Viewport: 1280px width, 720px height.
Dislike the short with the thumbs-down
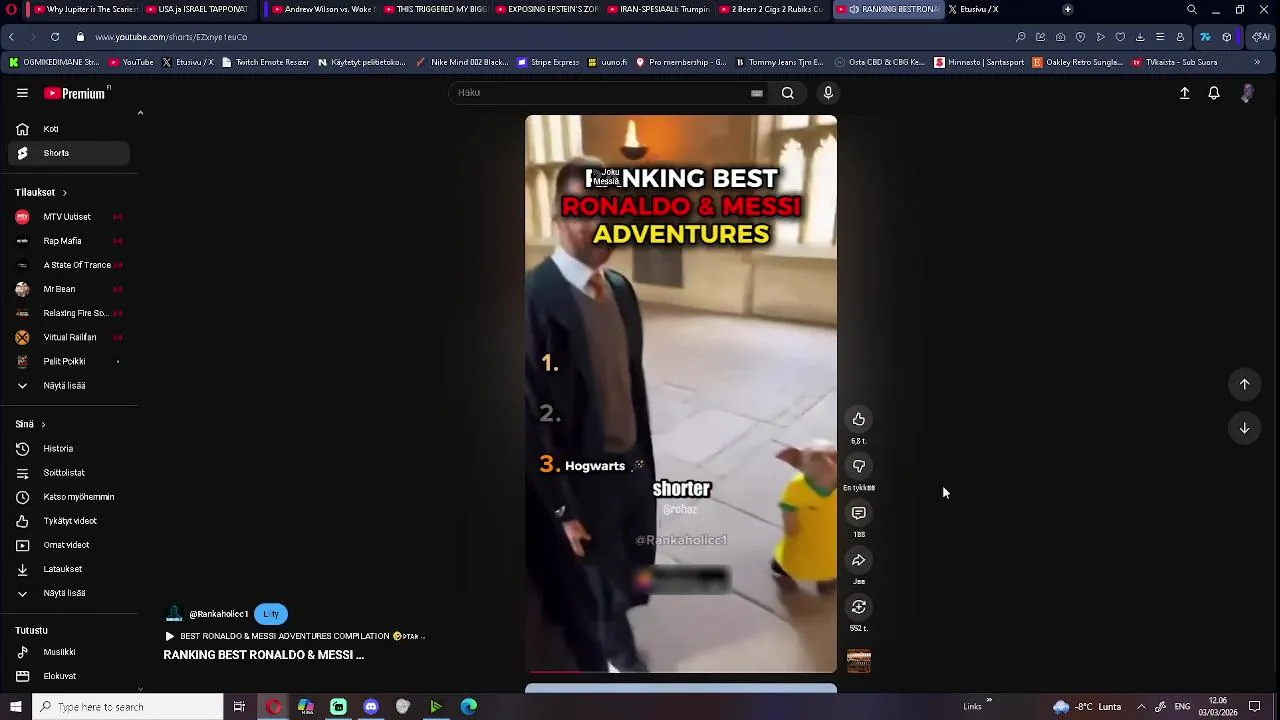[x=859, y=466]
